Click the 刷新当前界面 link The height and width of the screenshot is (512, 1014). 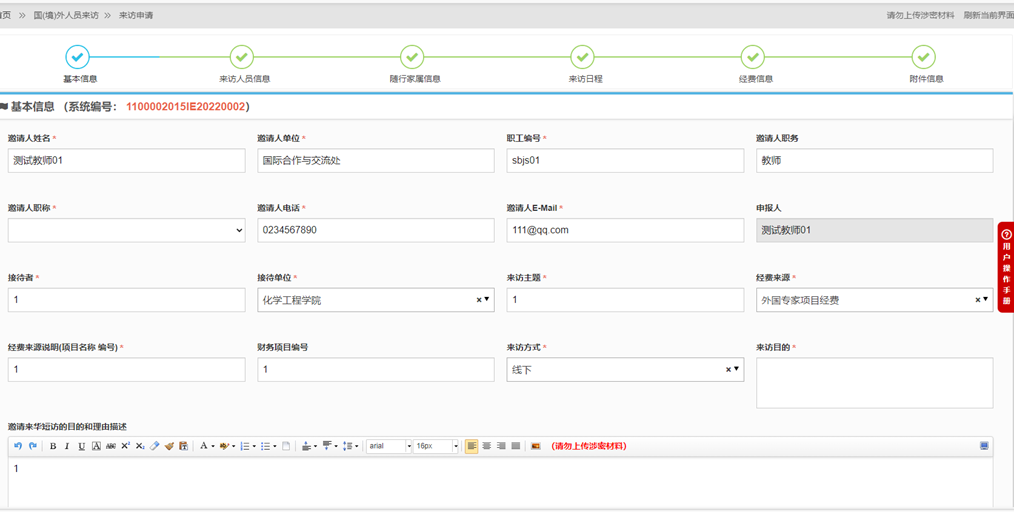(987, 15)
